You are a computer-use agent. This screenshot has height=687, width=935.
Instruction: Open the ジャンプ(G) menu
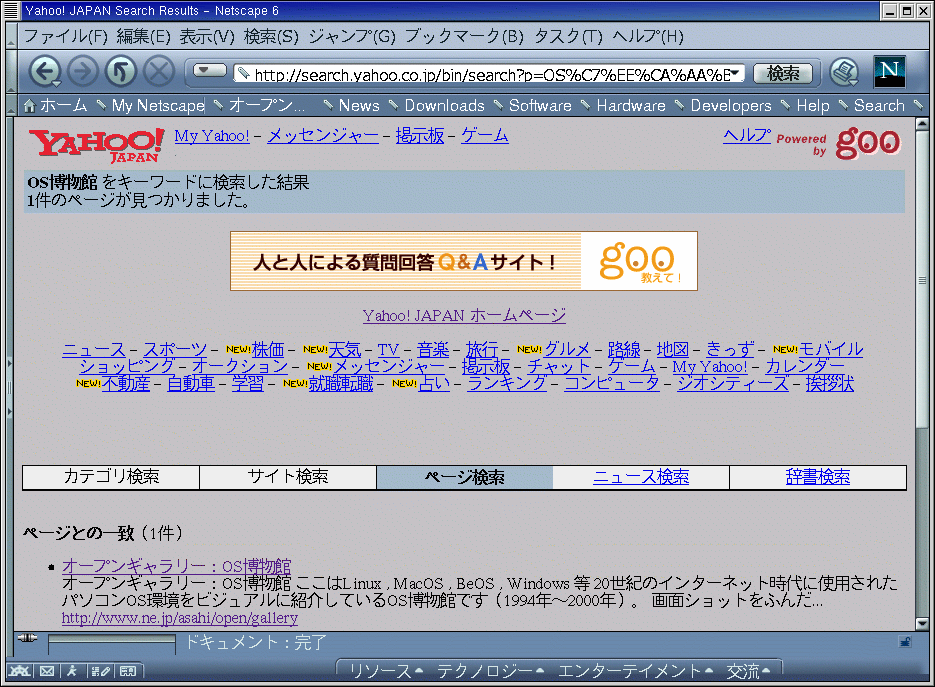352,36
